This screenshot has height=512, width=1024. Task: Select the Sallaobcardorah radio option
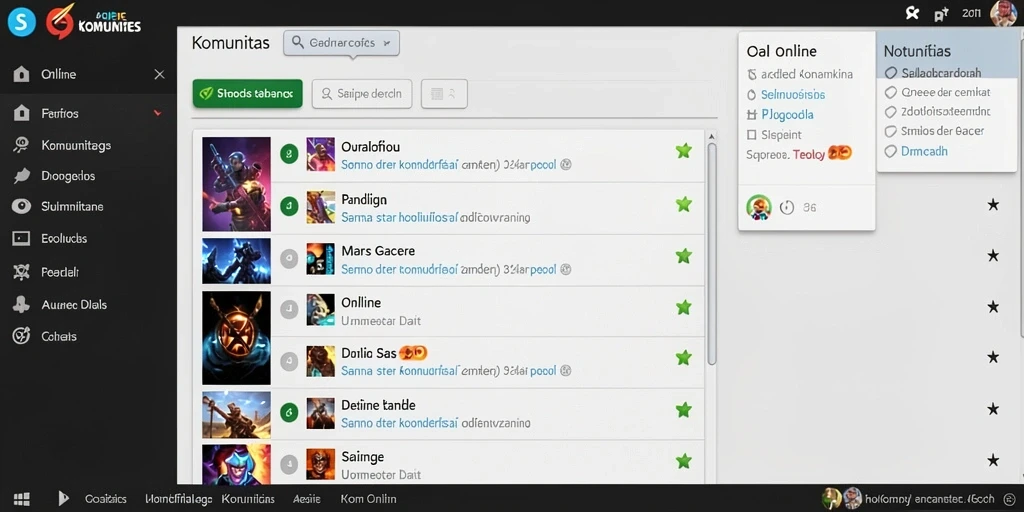click(890, 72)
